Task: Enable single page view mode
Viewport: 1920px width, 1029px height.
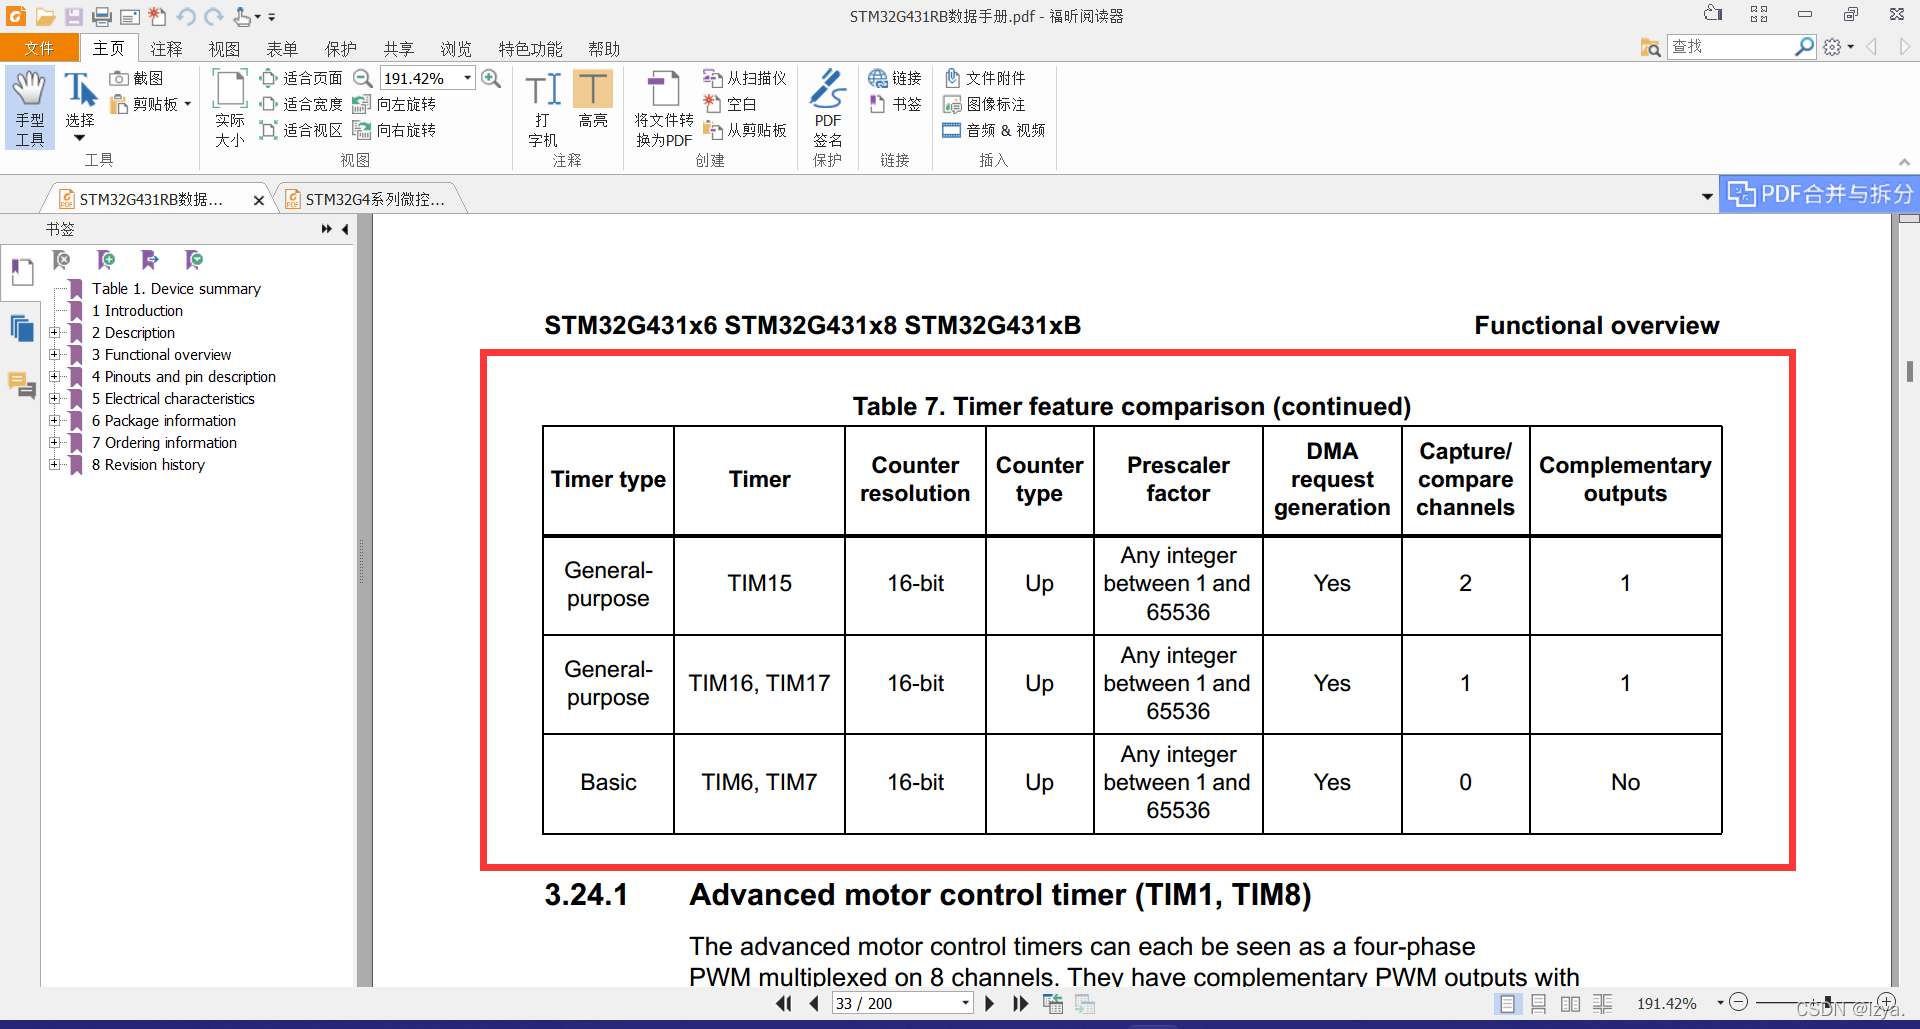Action: pyautogui.click(x=1507, y=1003)
